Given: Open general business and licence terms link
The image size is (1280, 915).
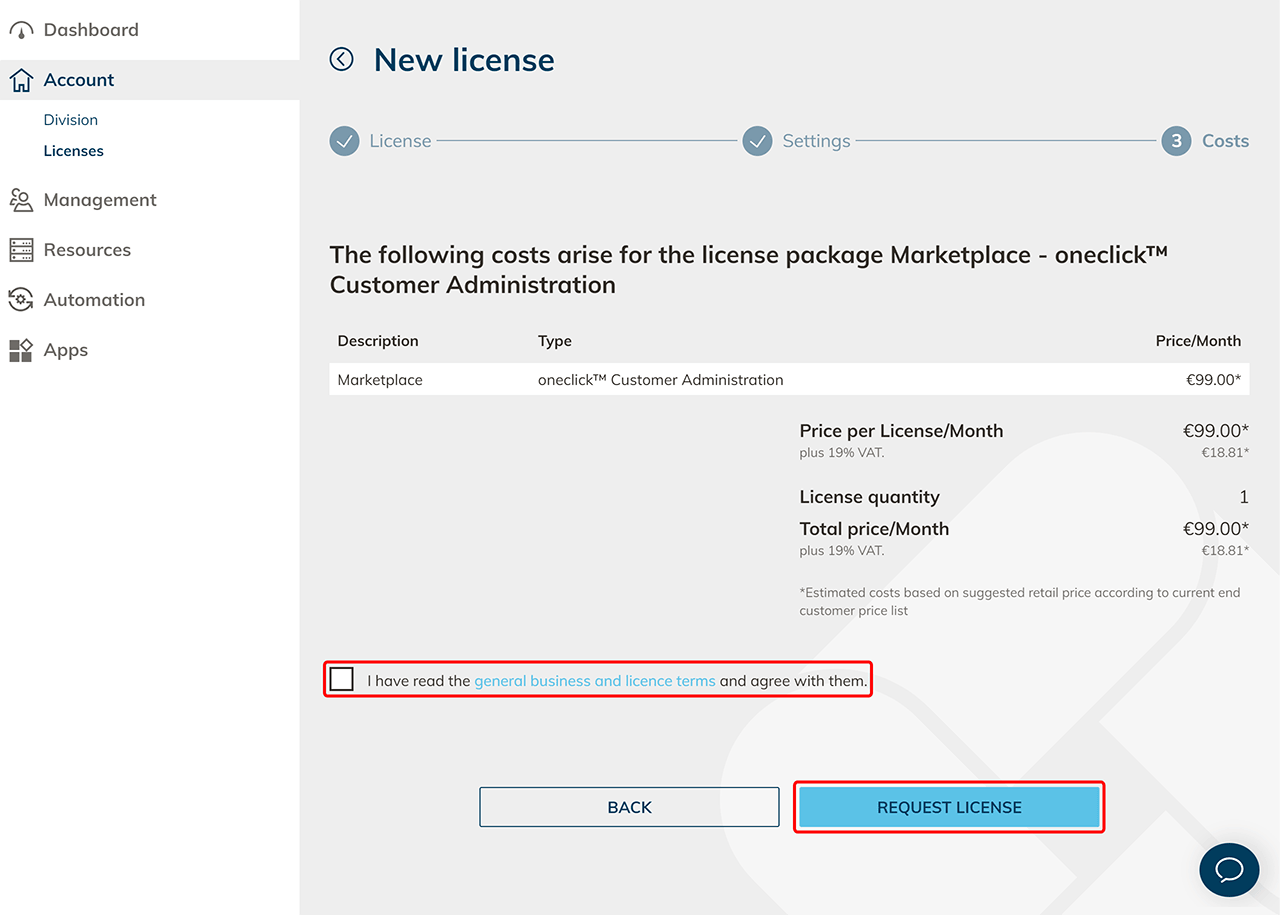Looking at the screenshot, I should (594, 681).
